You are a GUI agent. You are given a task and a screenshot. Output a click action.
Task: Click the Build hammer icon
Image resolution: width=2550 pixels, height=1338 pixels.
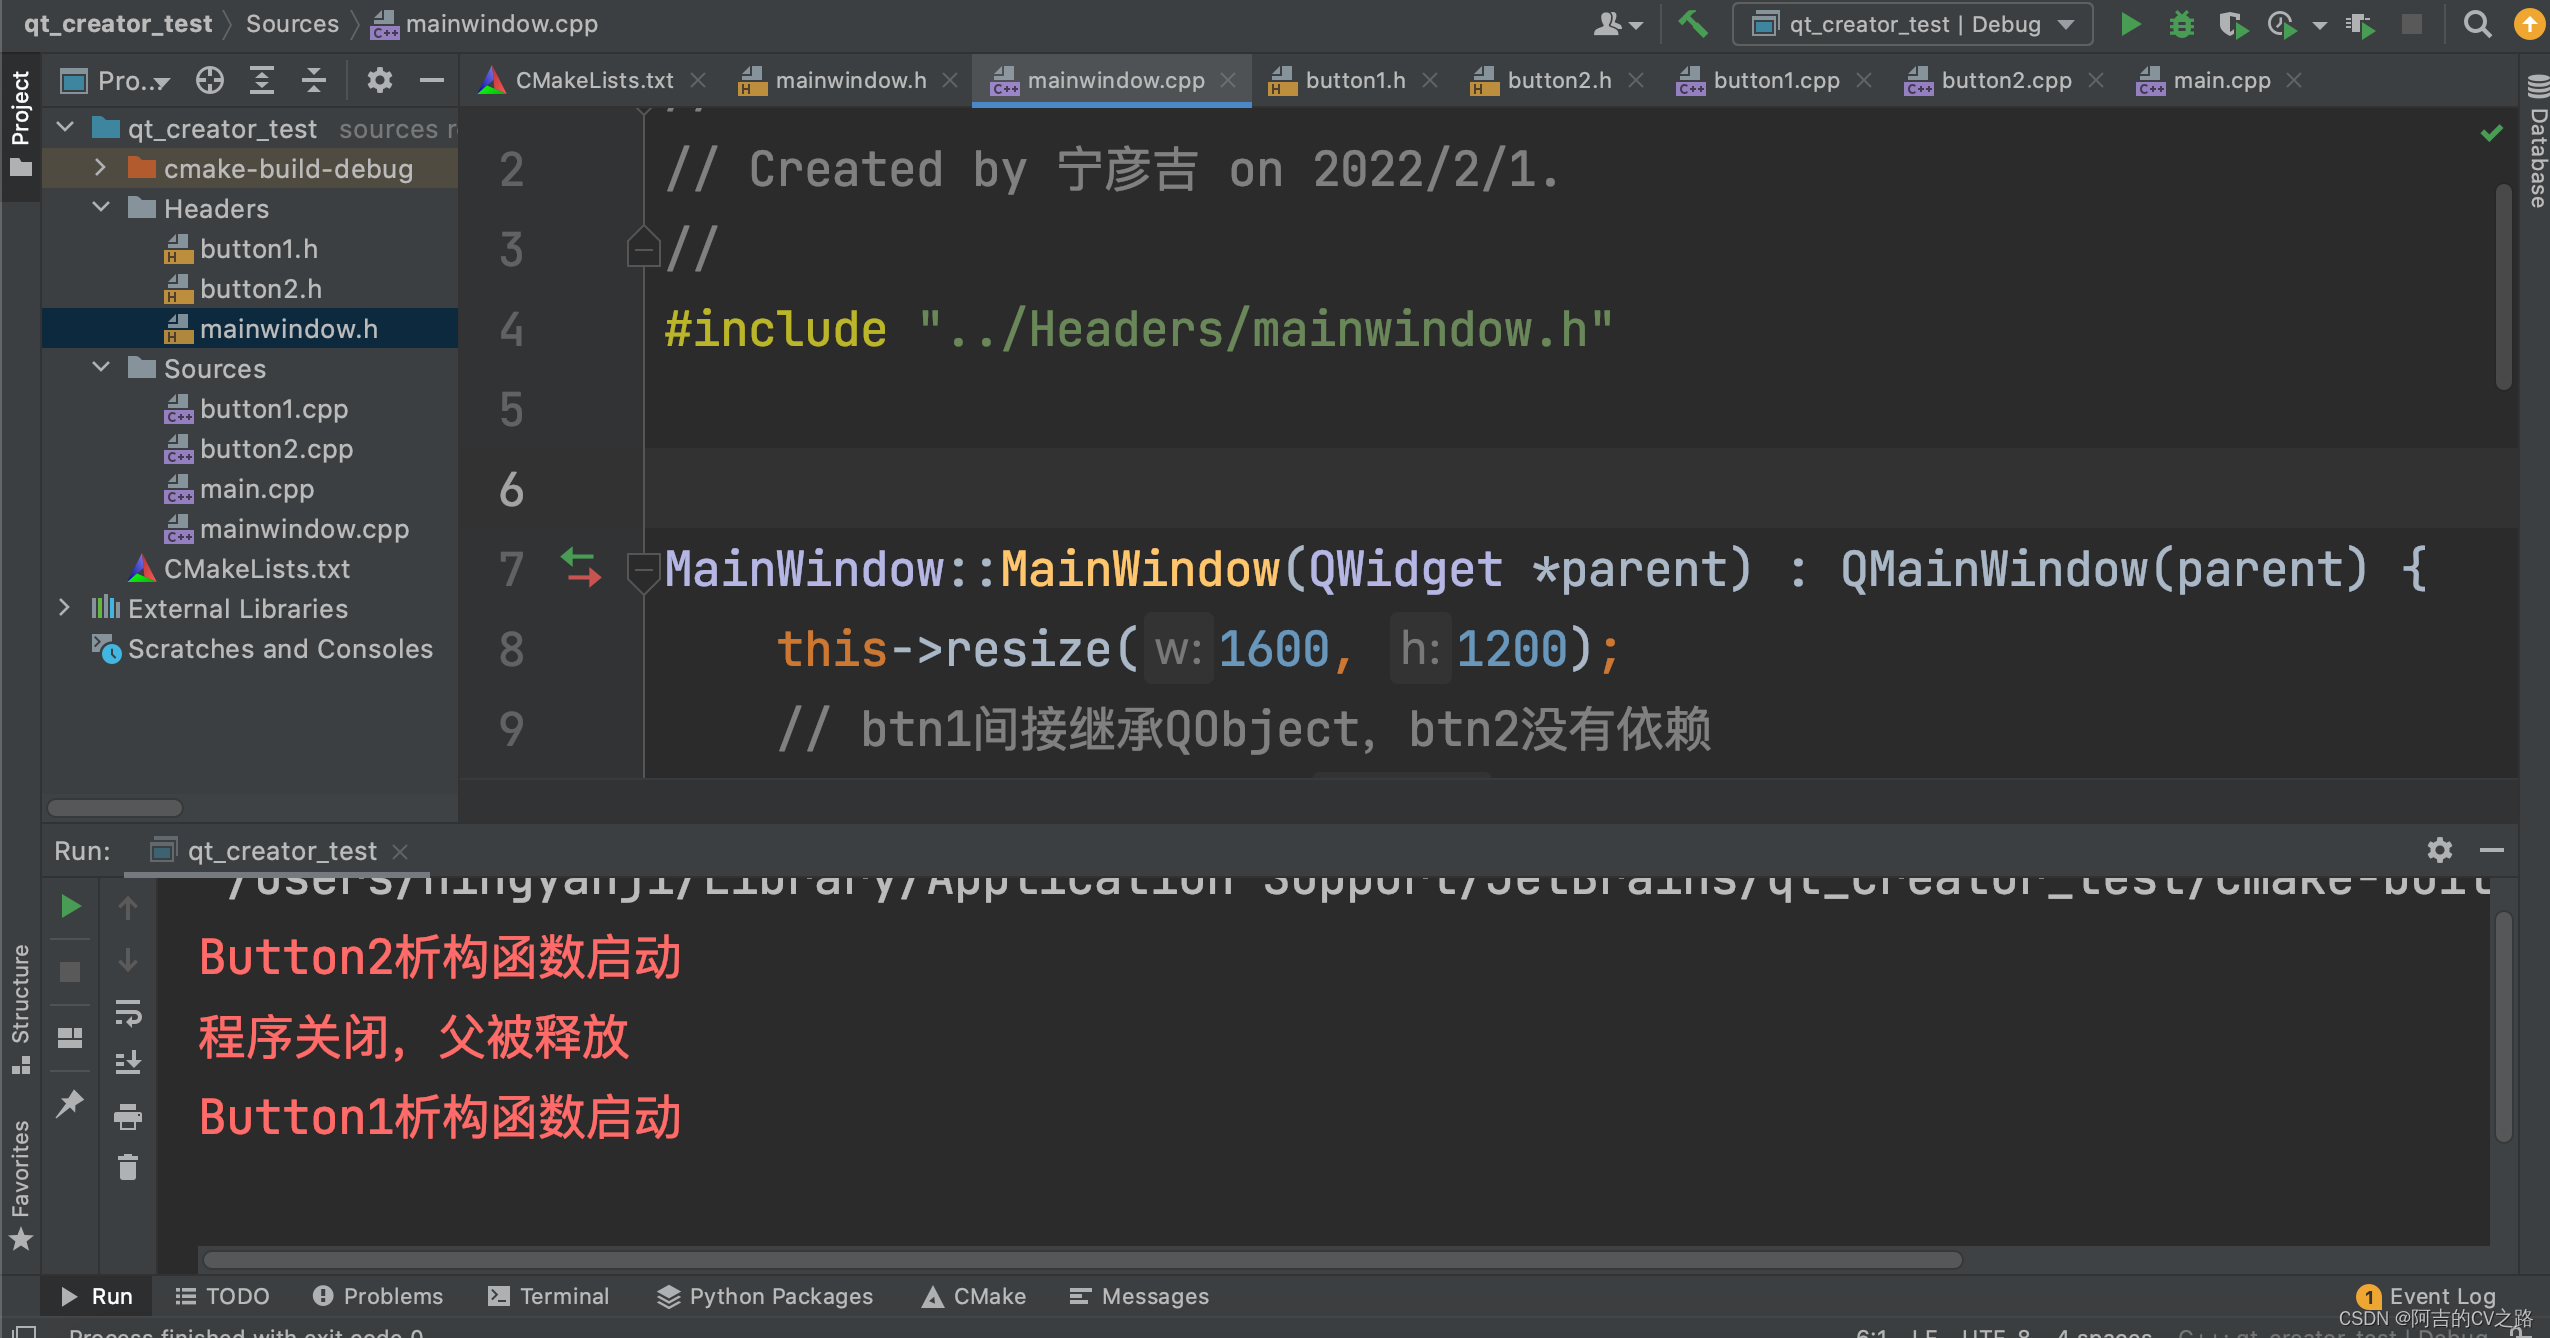coord(1692,24)
